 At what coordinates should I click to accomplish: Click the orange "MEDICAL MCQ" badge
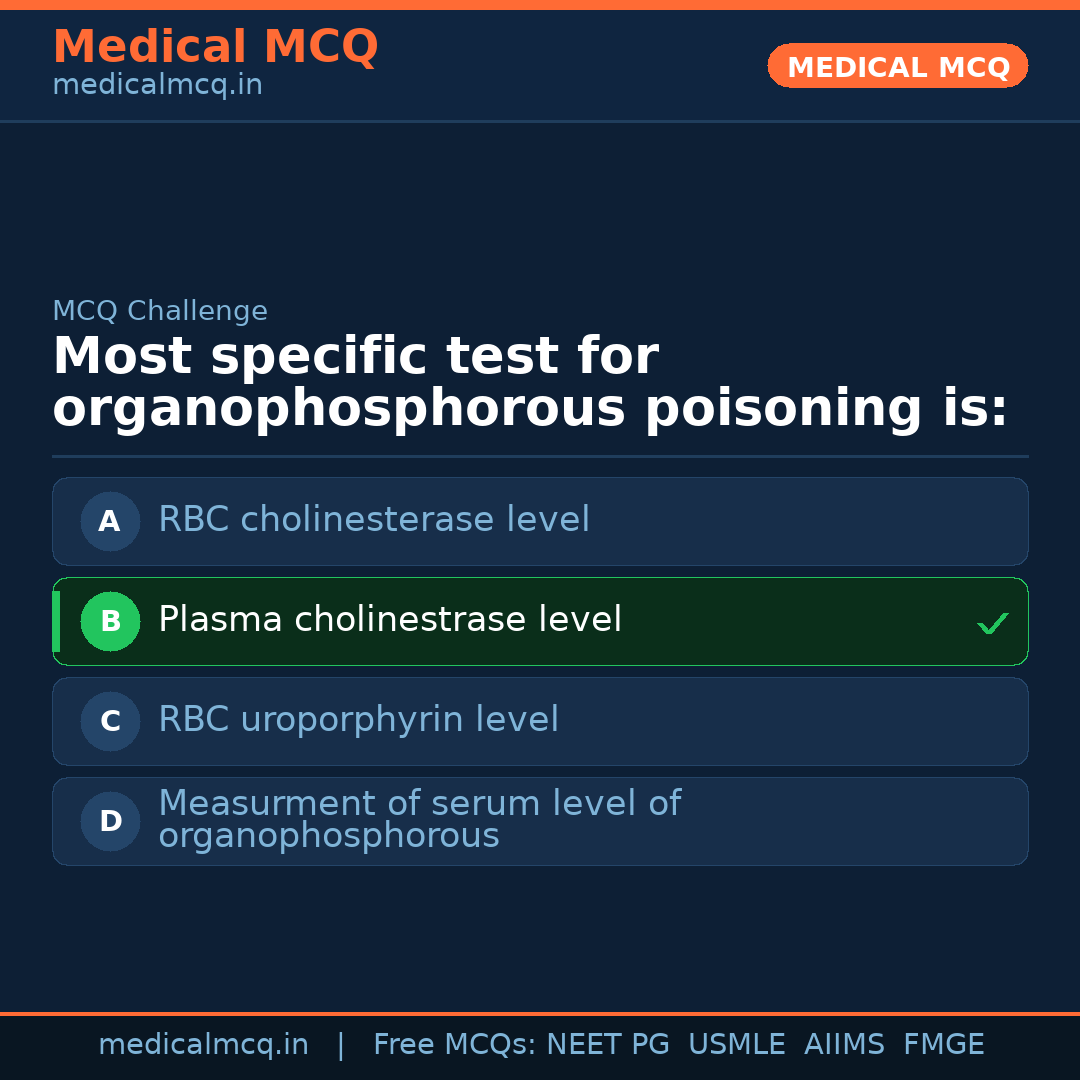[898, 66]
